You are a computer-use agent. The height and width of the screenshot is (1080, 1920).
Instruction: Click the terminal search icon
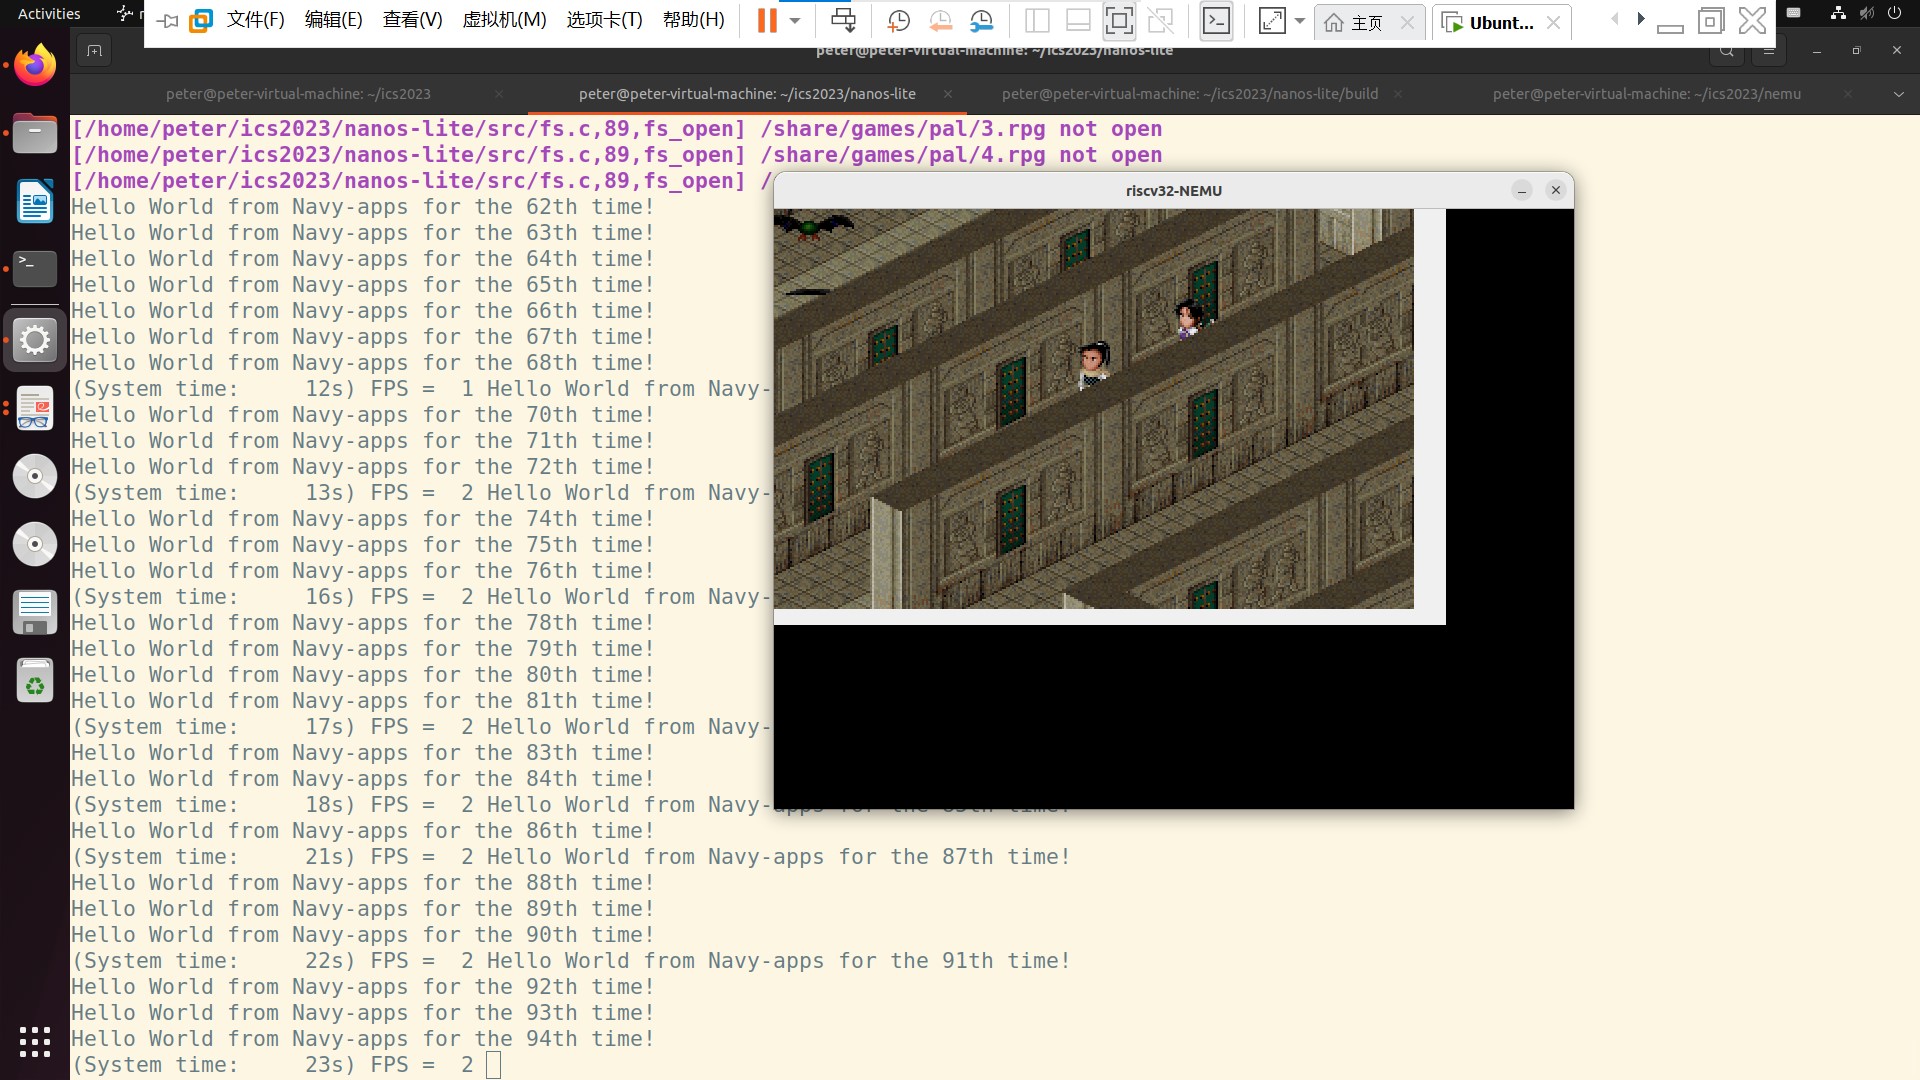pyautogui.click(x=1726, y=51)
